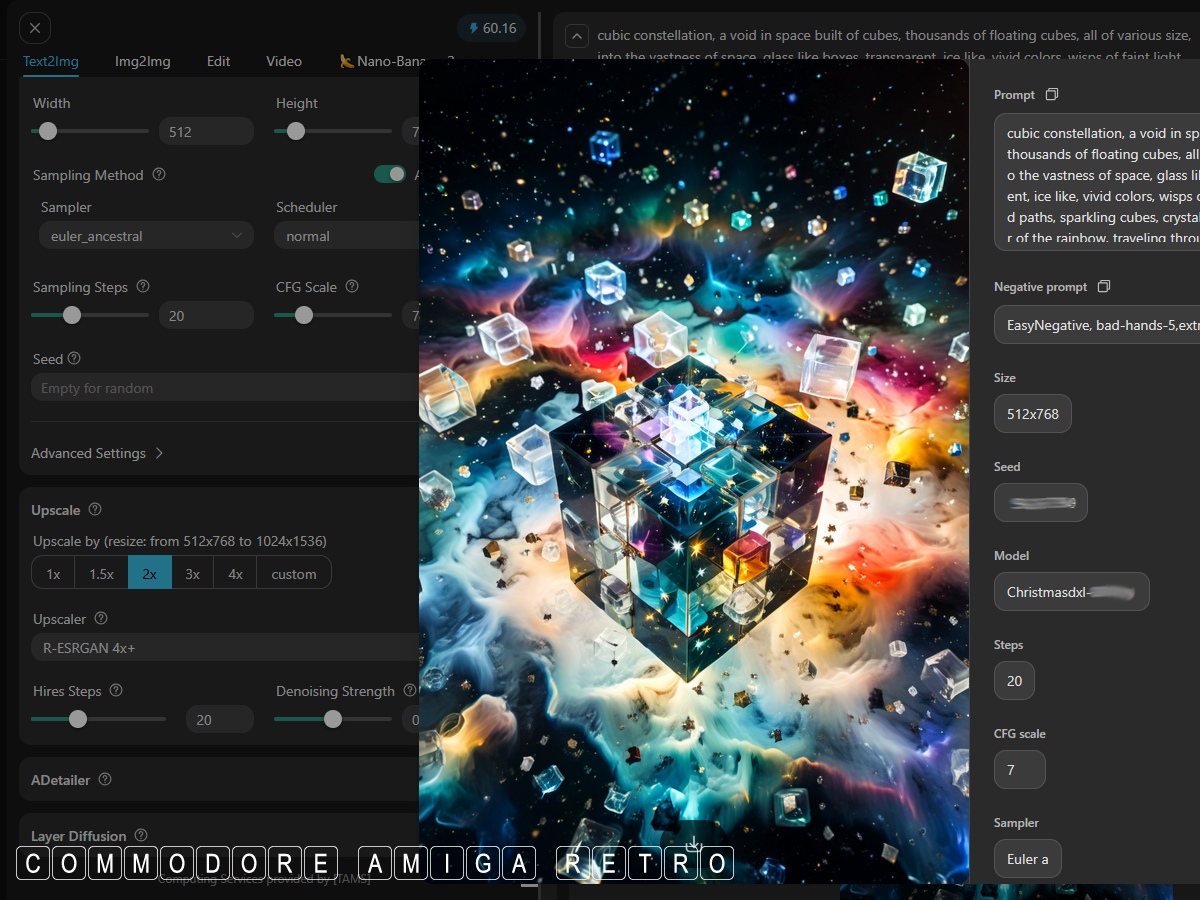Expand the Advanced Settings section
Image resolution: width=1200 pixels, height=900 pixels.
pos(96,453)
